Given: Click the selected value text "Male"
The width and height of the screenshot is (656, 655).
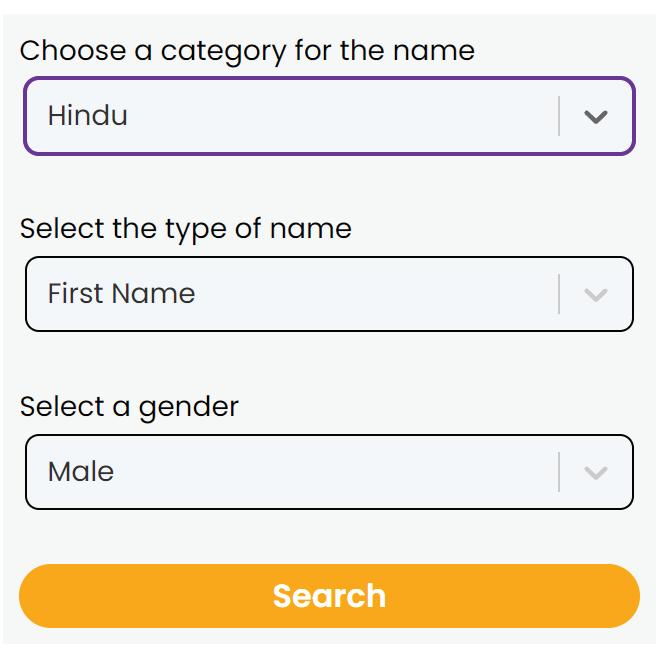Looking at the screenshot, I should [81, 472].
